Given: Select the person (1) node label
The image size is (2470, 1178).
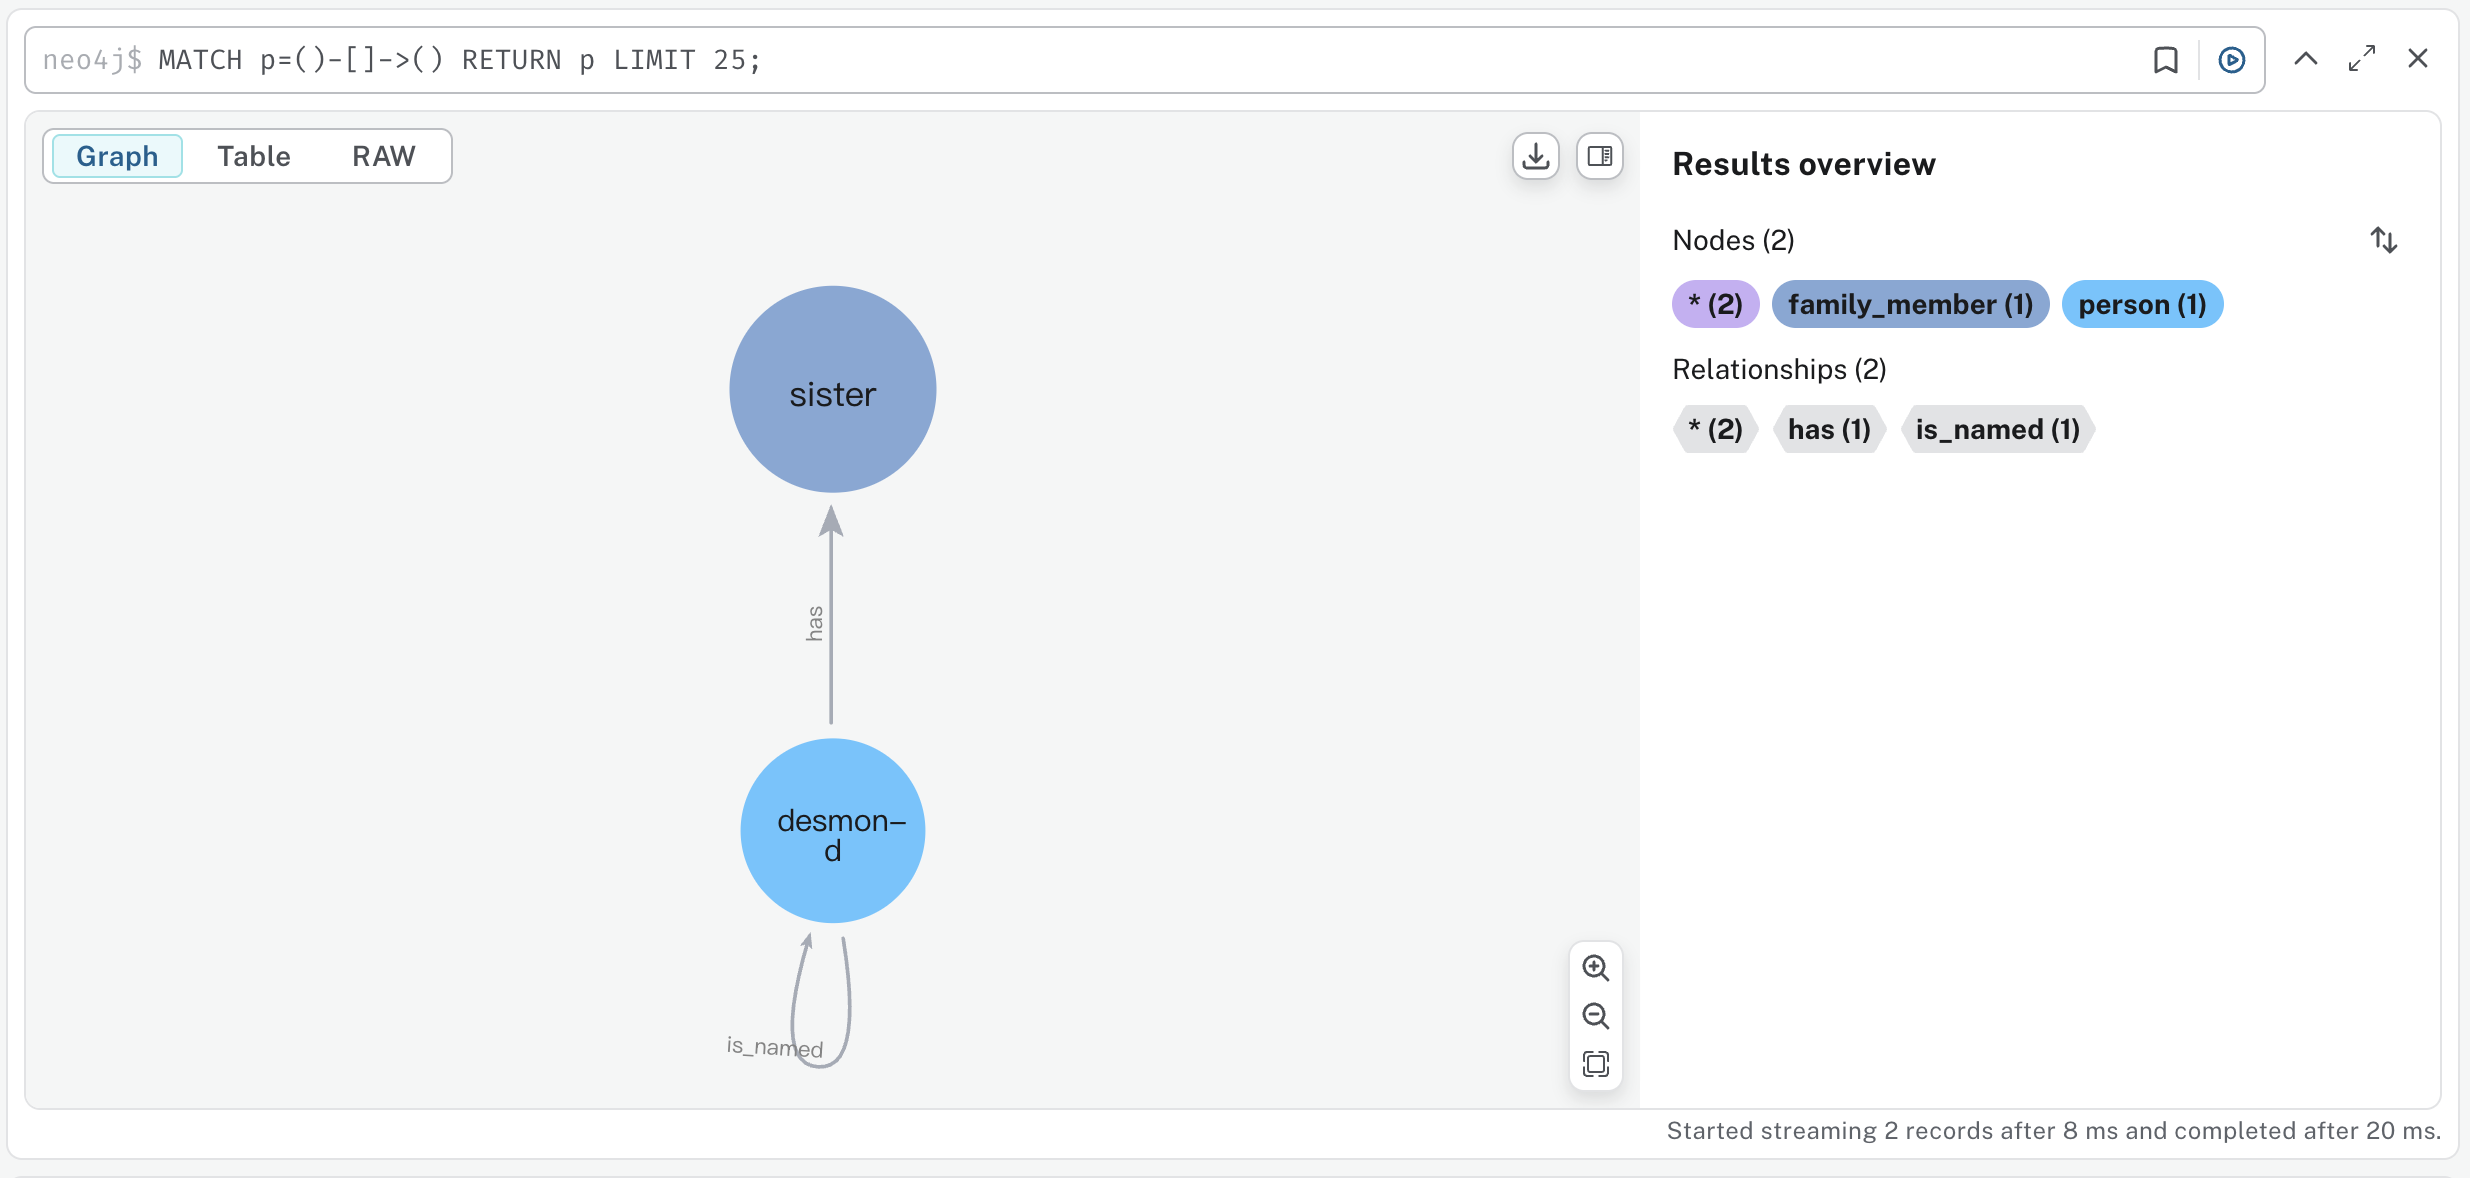Looking at the screenshot, I should pos(2142,304).
